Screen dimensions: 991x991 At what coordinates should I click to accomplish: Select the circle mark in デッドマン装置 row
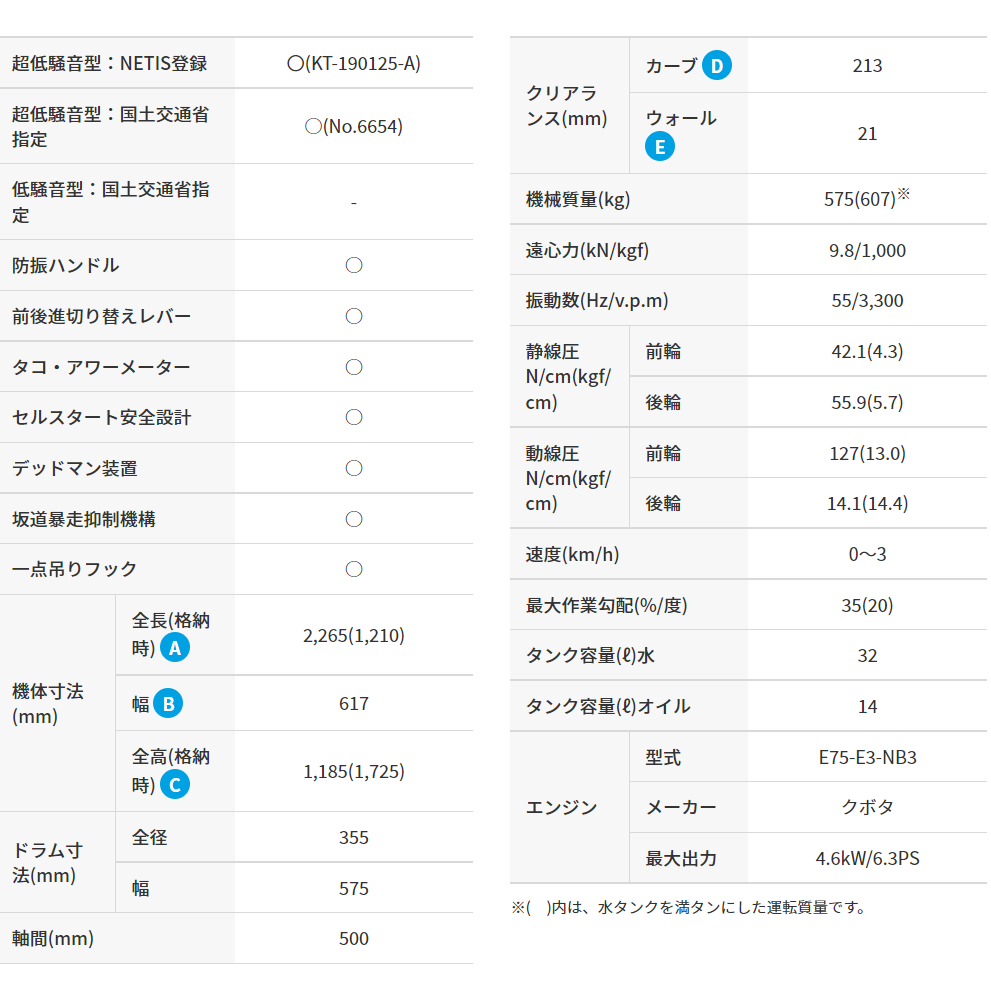point(353,468)
